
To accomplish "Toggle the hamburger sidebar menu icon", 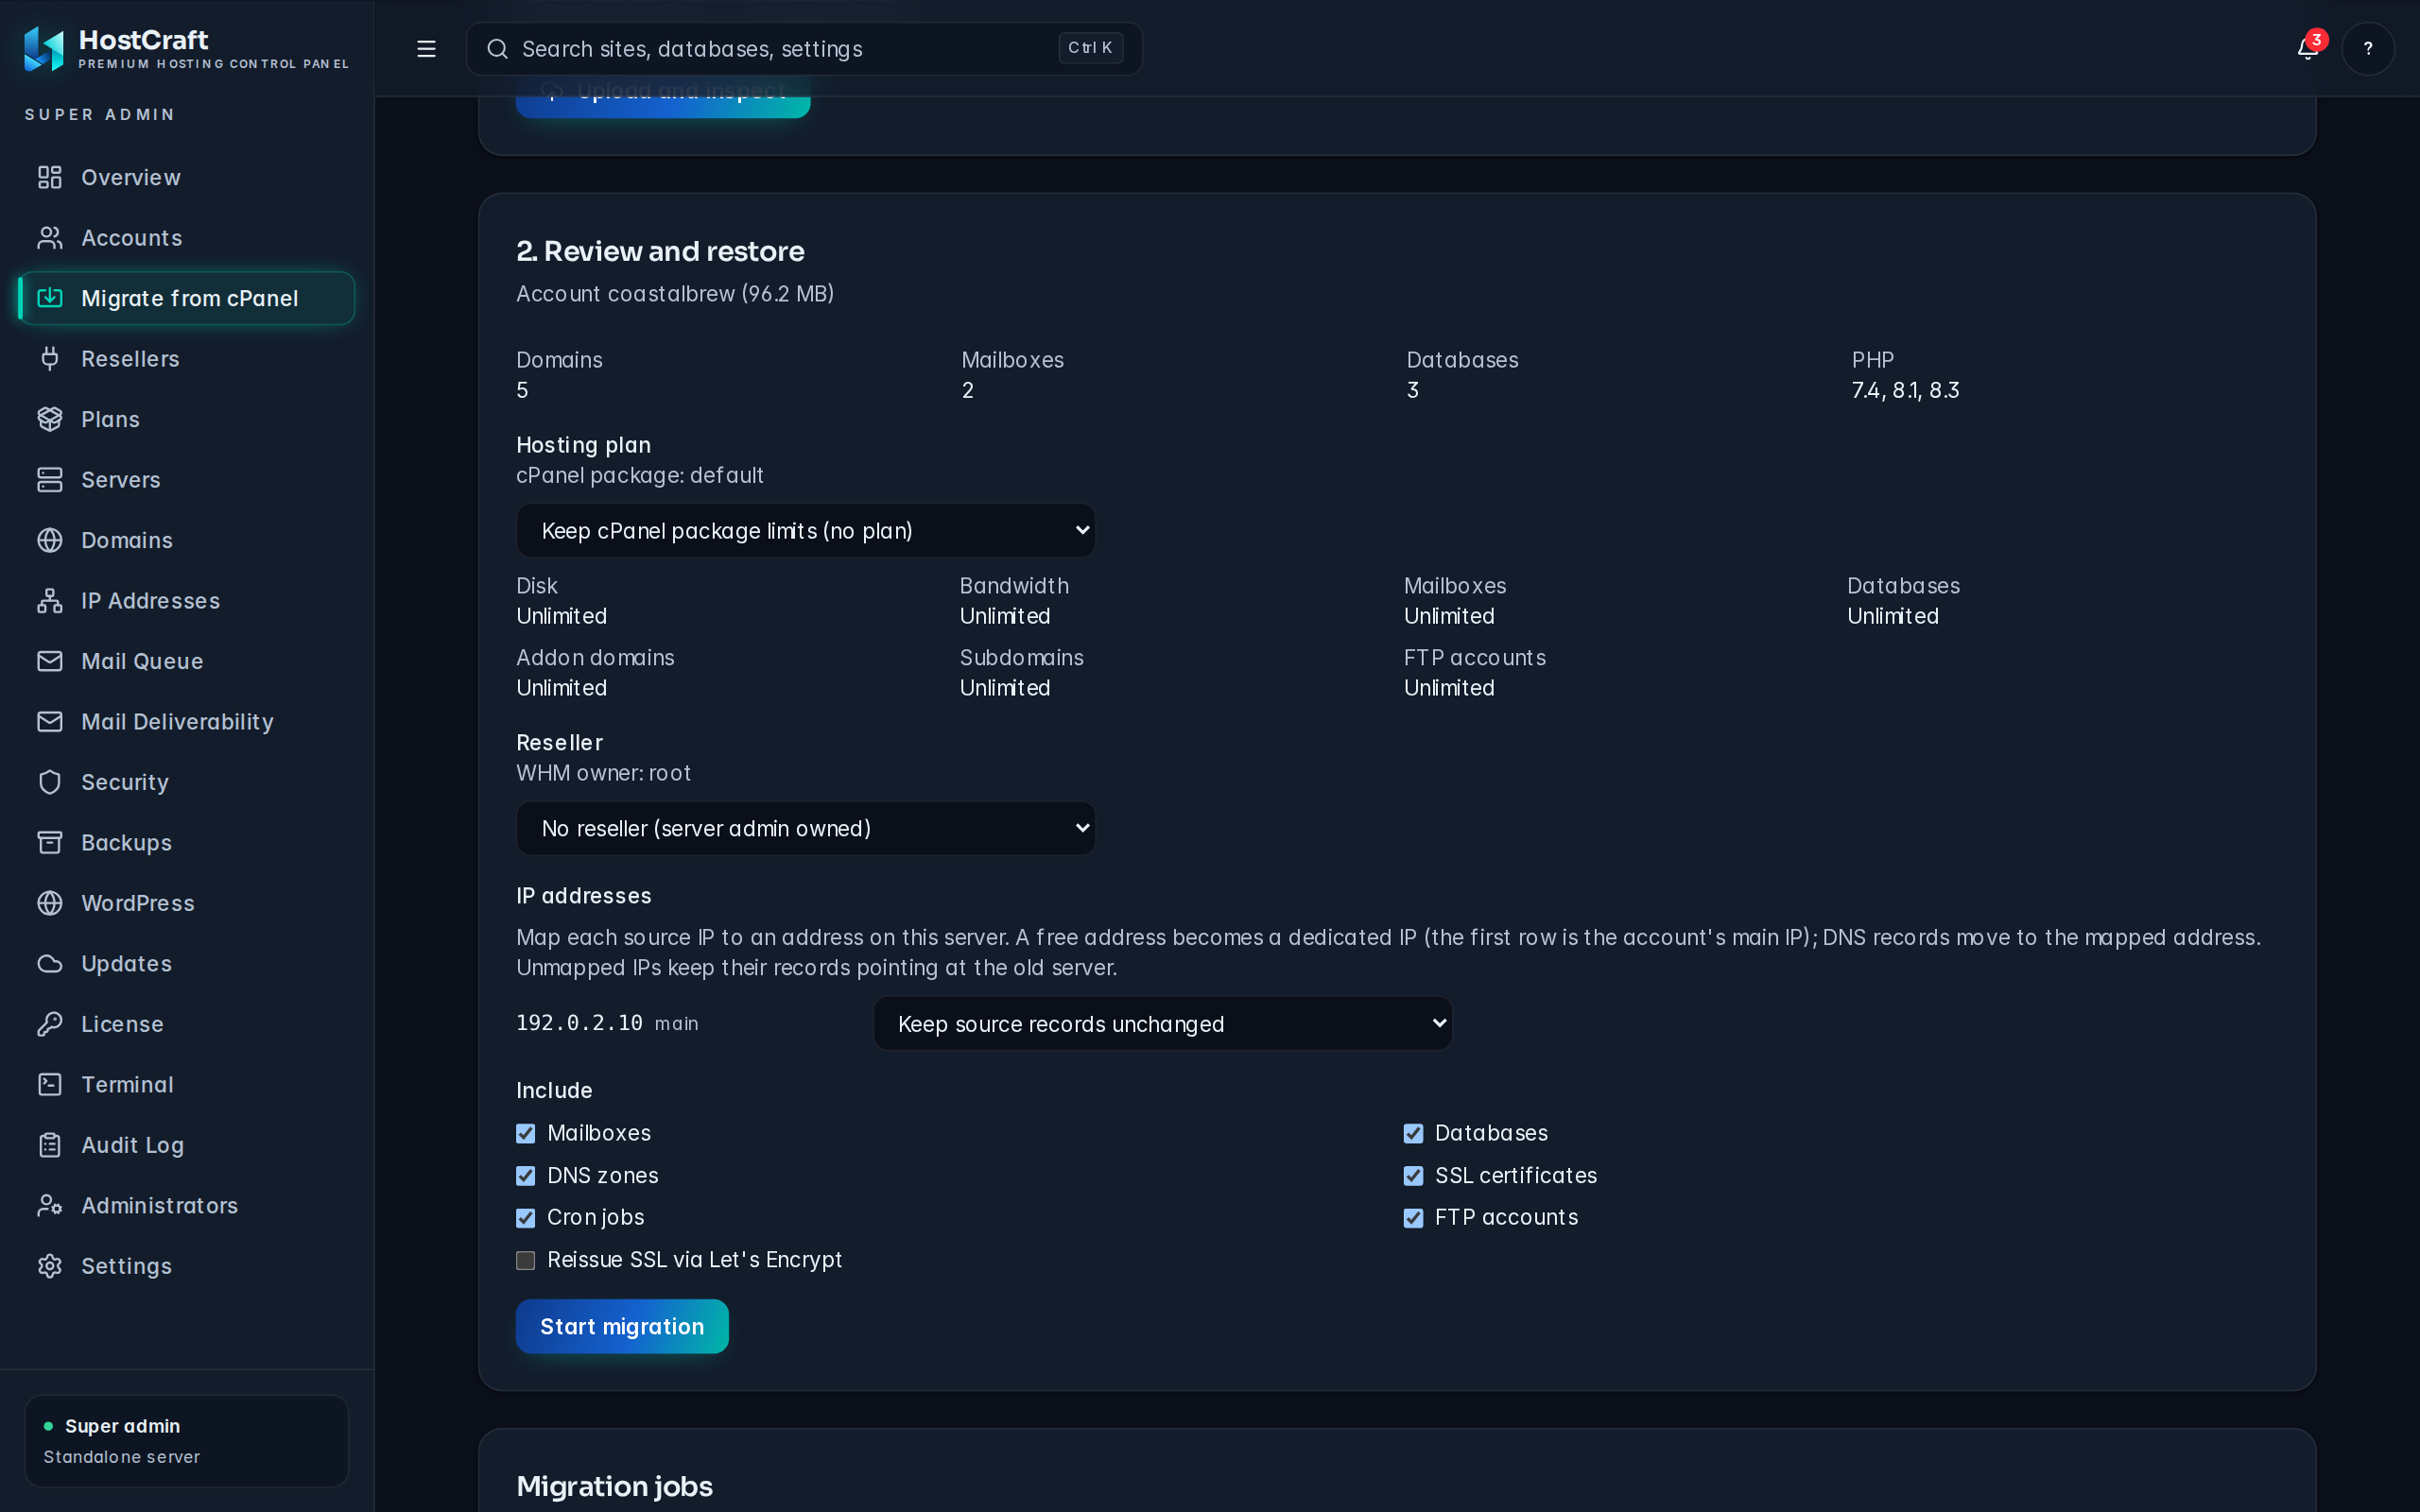I will point(426,49).
